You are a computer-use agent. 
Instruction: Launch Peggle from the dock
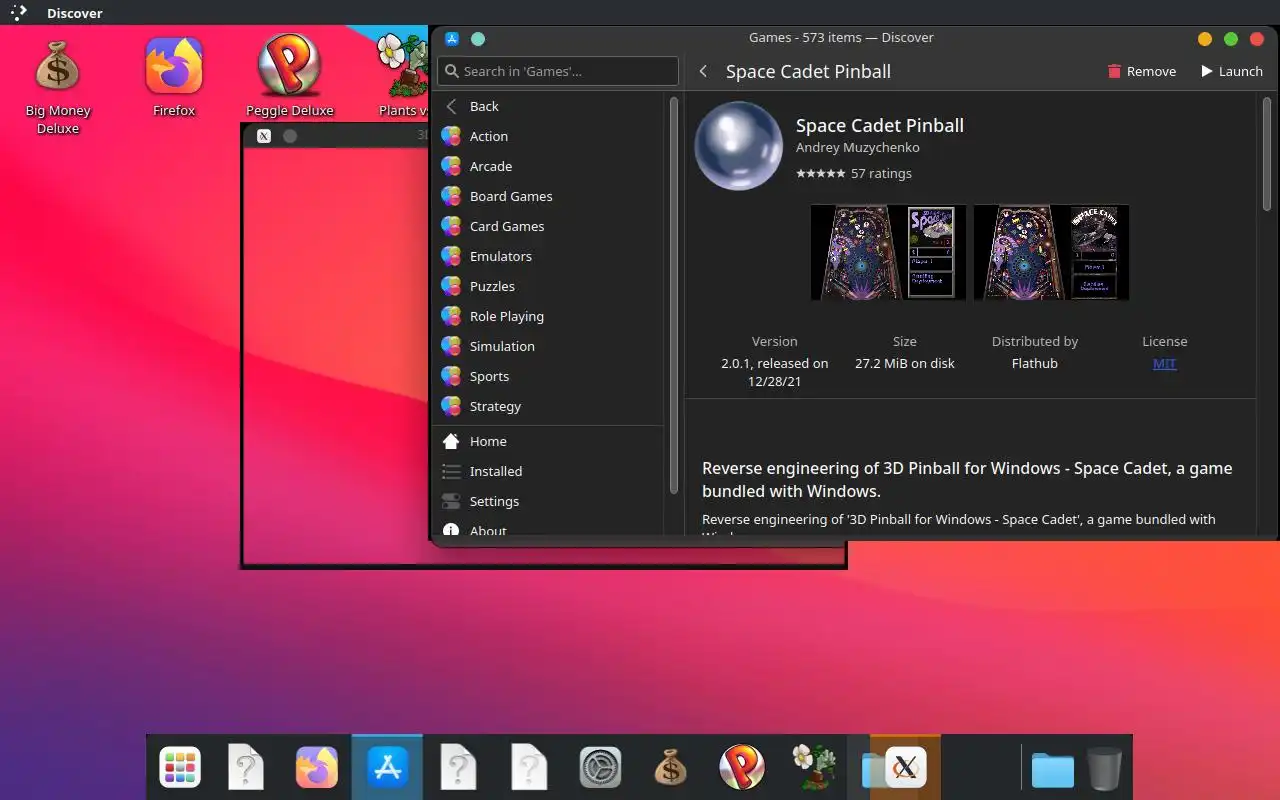tap(742, 768)
